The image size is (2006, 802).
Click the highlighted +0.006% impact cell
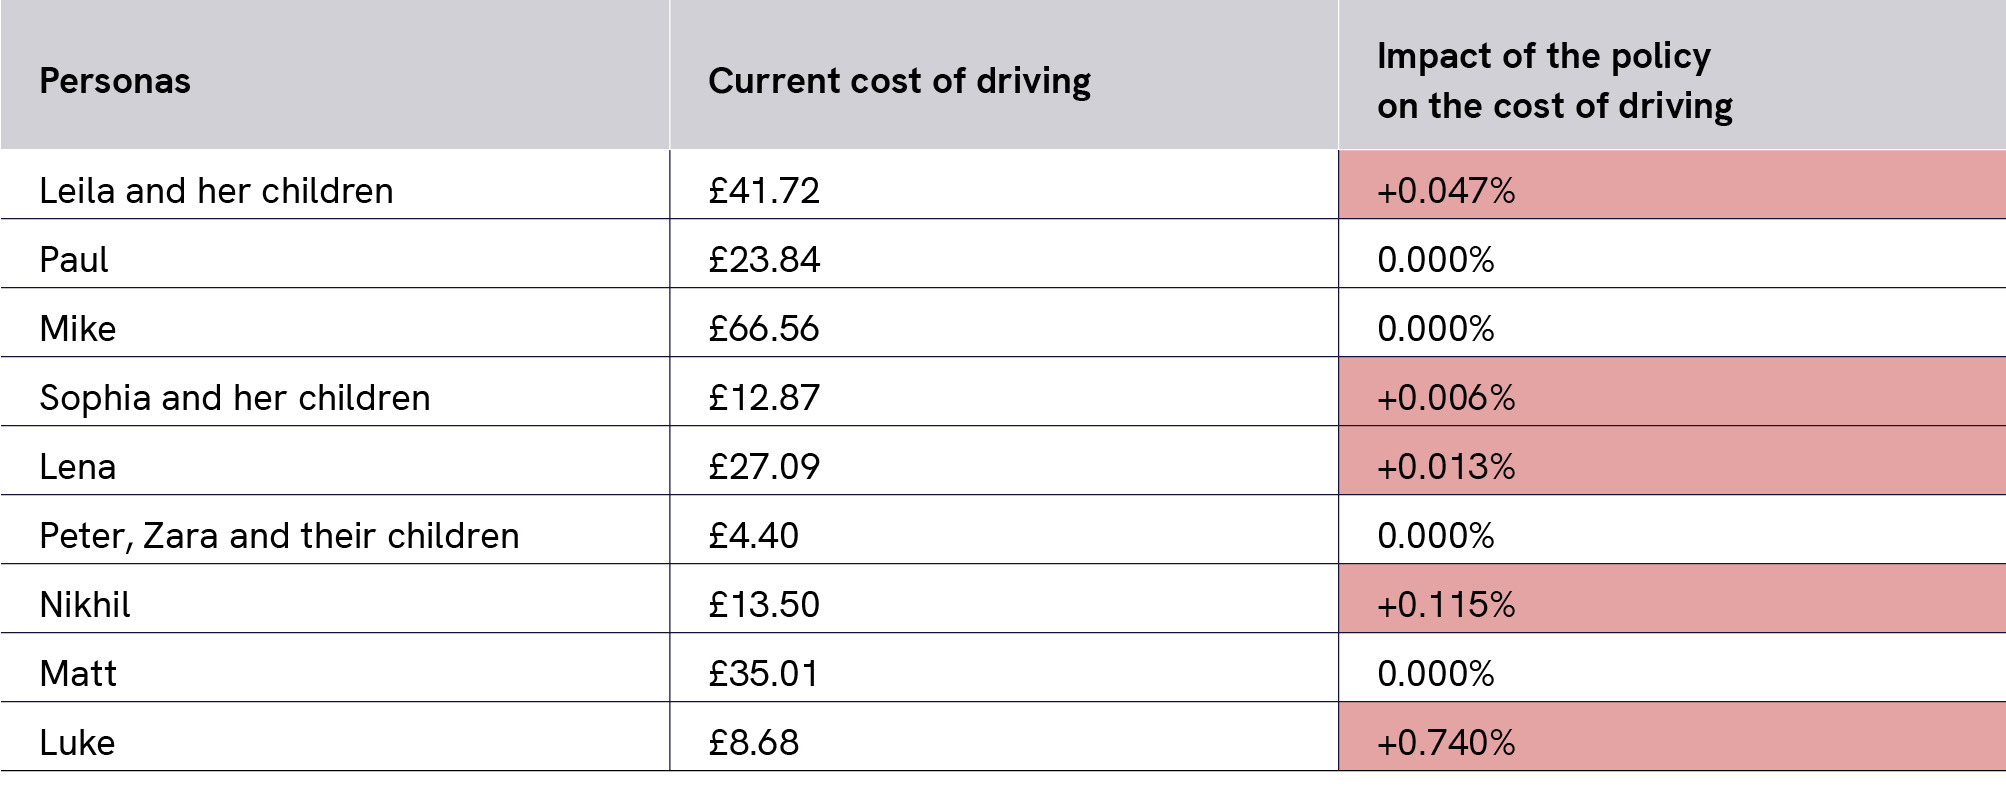[1446, 397]
